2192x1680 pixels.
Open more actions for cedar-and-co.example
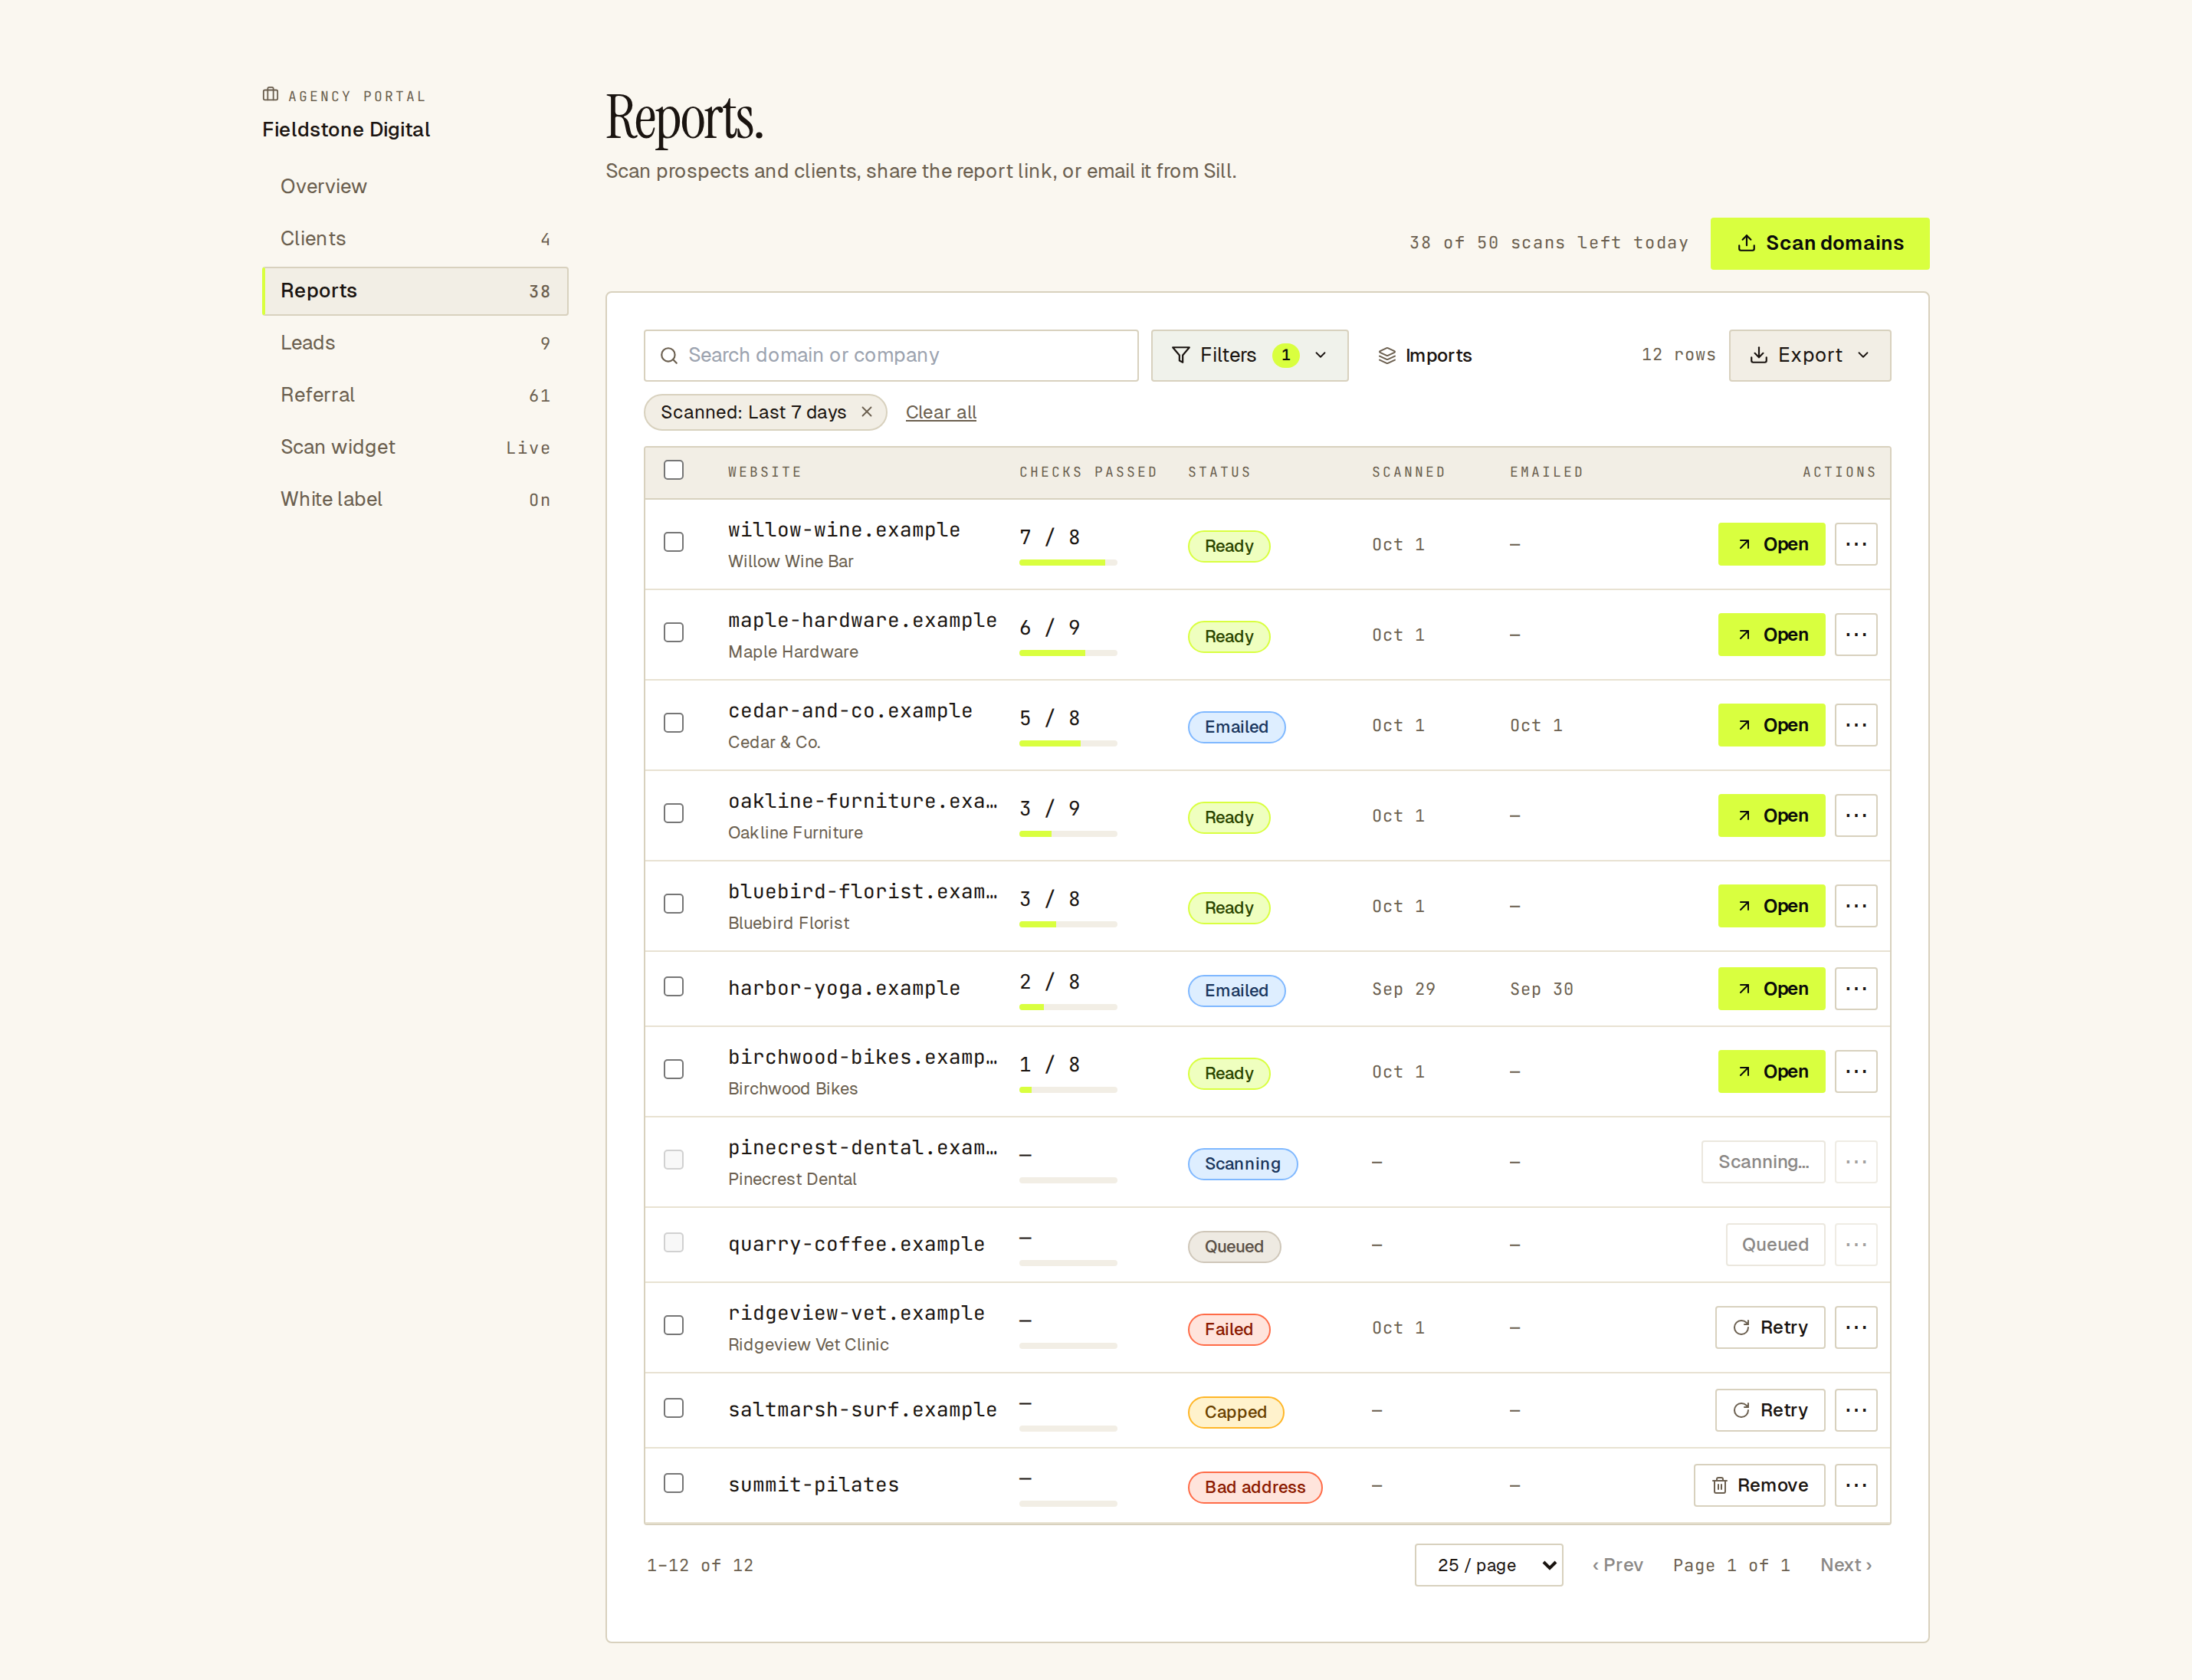[1855, 725]
